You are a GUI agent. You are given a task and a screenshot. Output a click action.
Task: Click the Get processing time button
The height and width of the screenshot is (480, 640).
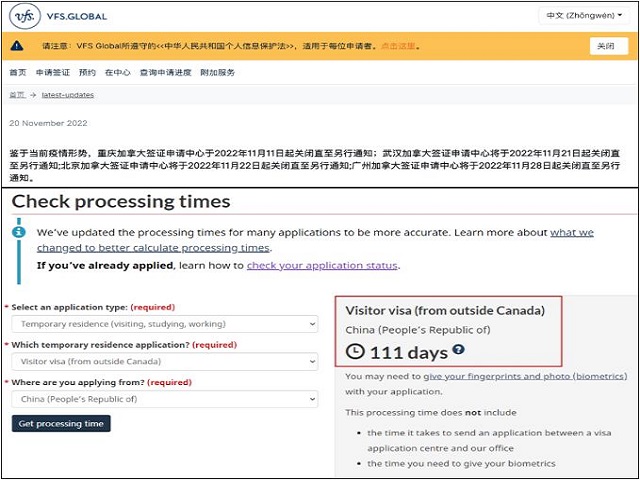[61, 424]
